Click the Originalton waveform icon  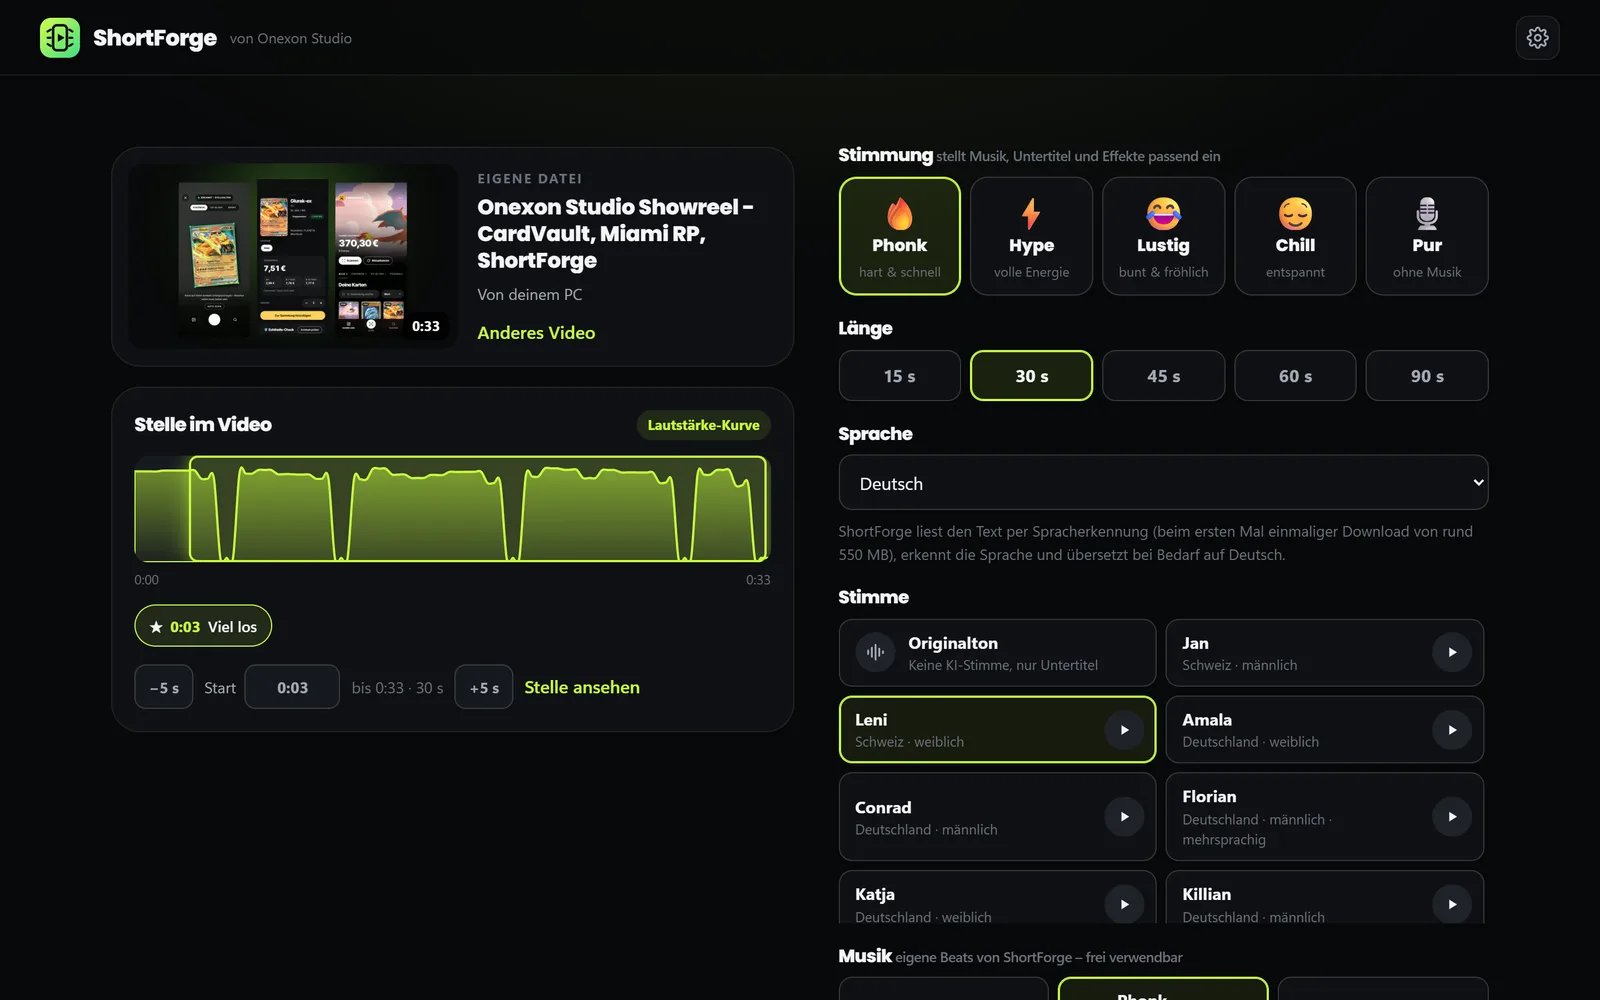coord(875,652)
